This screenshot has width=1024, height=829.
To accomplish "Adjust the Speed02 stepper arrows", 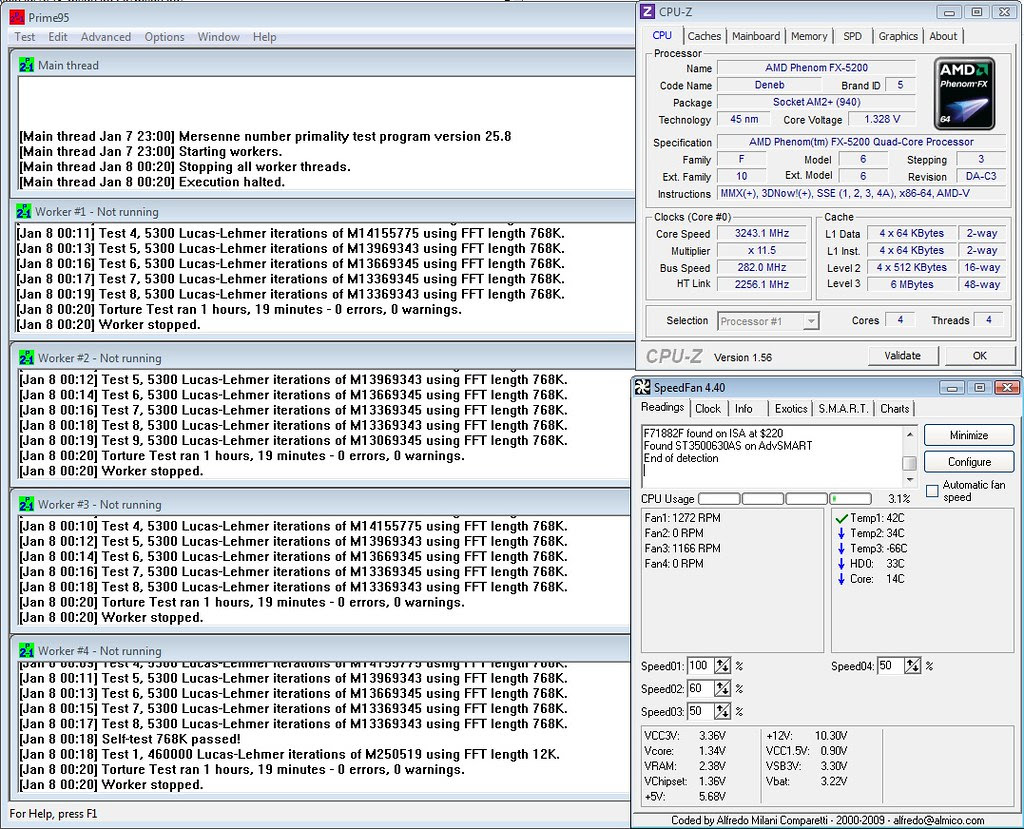I will click(x=722, y=689).
